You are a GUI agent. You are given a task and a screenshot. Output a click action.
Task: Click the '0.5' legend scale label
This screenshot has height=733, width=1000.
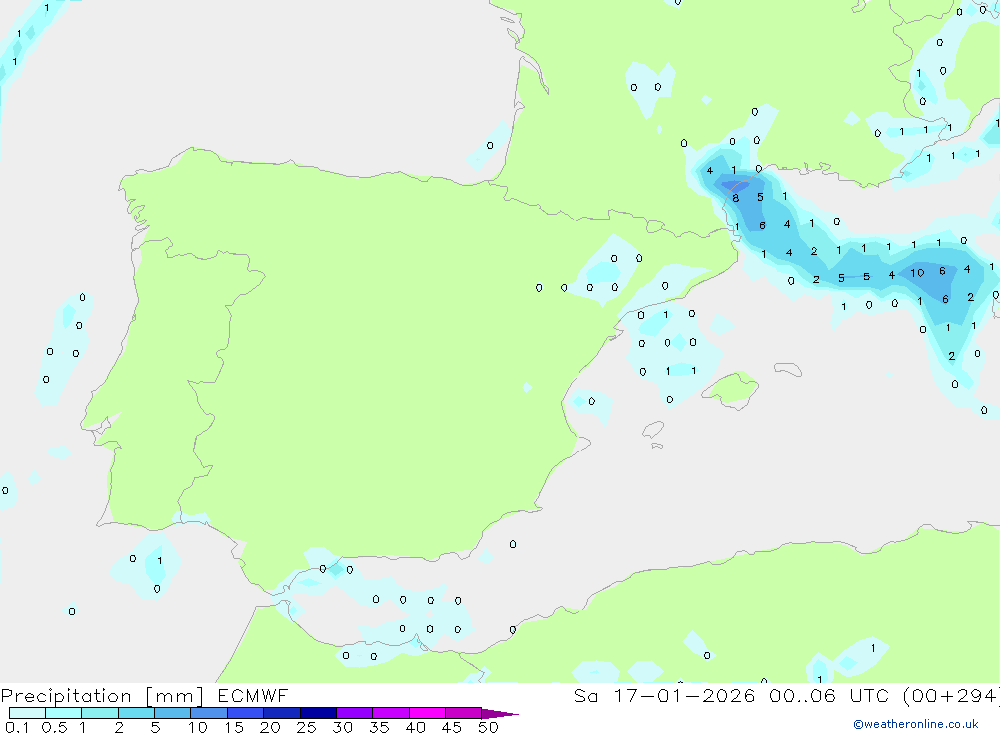(x=54, y=727)
